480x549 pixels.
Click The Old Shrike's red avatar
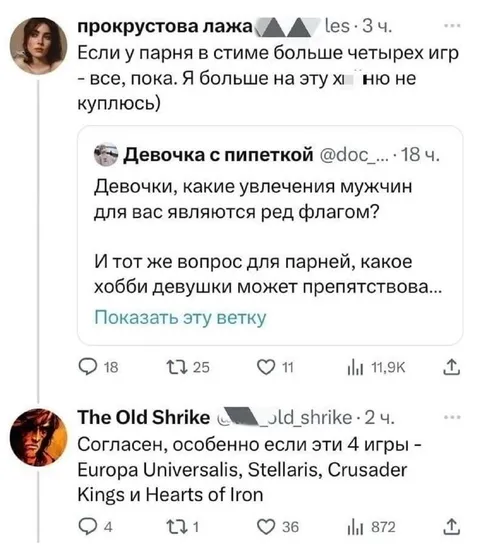tap(39, 437)
